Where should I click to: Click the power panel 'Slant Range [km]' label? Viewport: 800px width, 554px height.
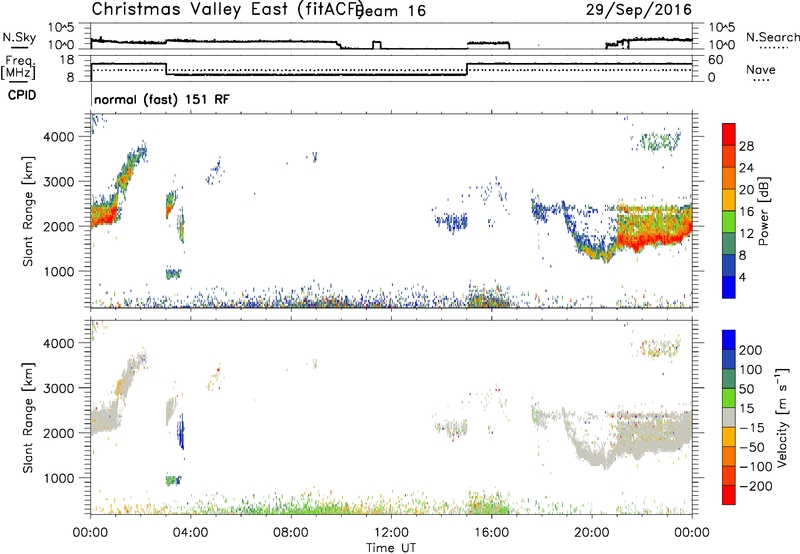click(x=28, y=211)
